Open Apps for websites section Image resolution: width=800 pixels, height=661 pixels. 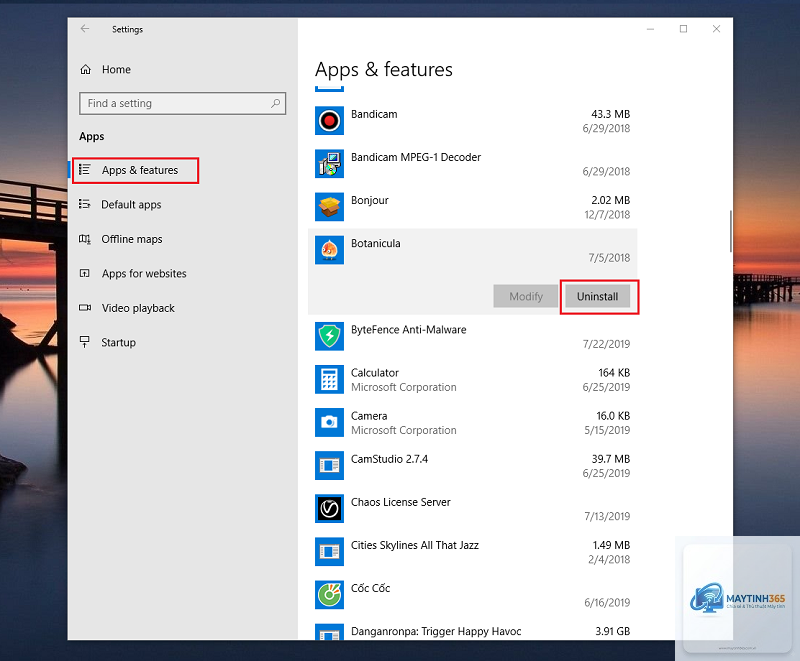coord(144,273)
